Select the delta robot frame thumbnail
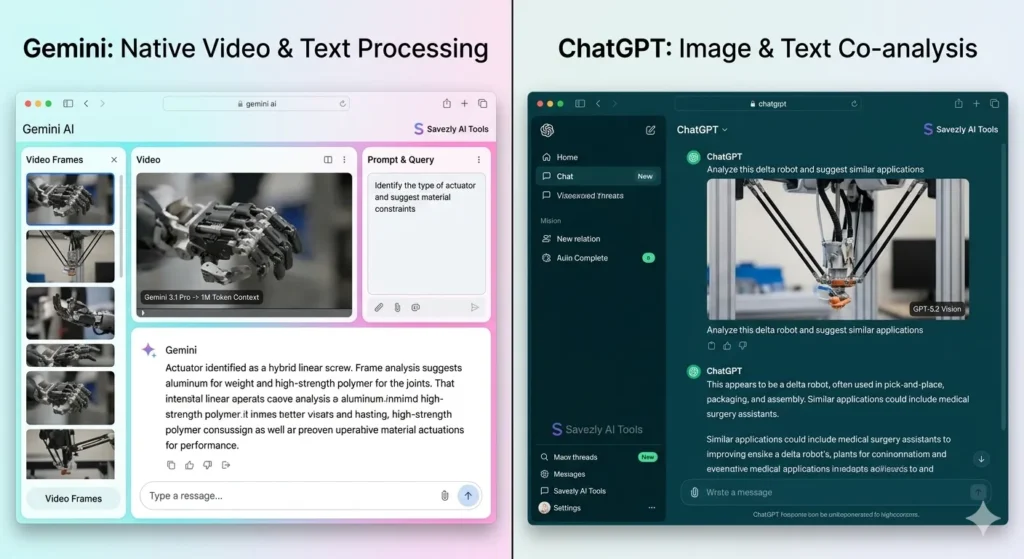Viewport: 1024px width, 559px height. [70, 256]
